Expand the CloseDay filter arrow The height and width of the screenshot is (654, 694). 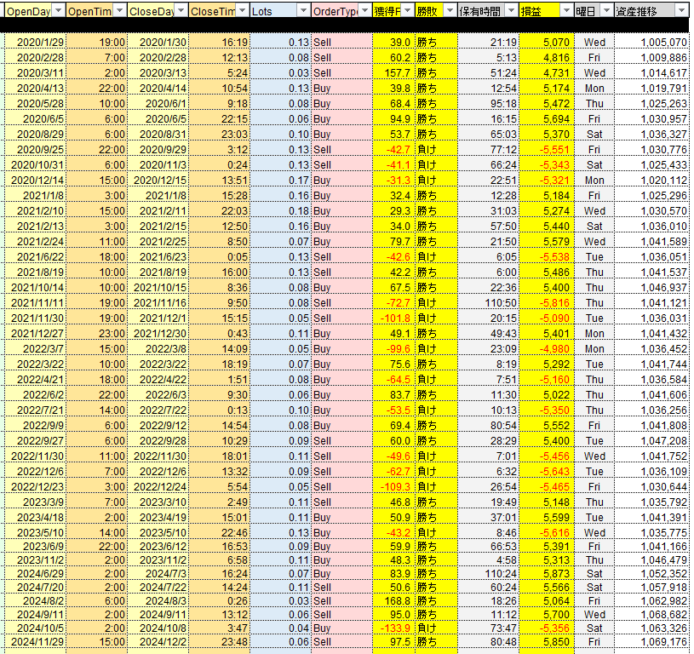coord(181,9)
